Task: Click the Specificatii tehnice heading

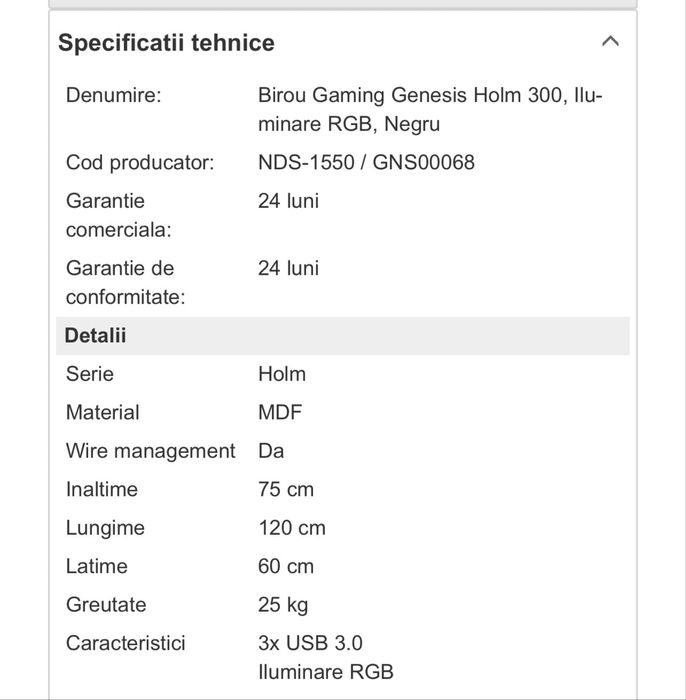Action: (x=166, y=43)
